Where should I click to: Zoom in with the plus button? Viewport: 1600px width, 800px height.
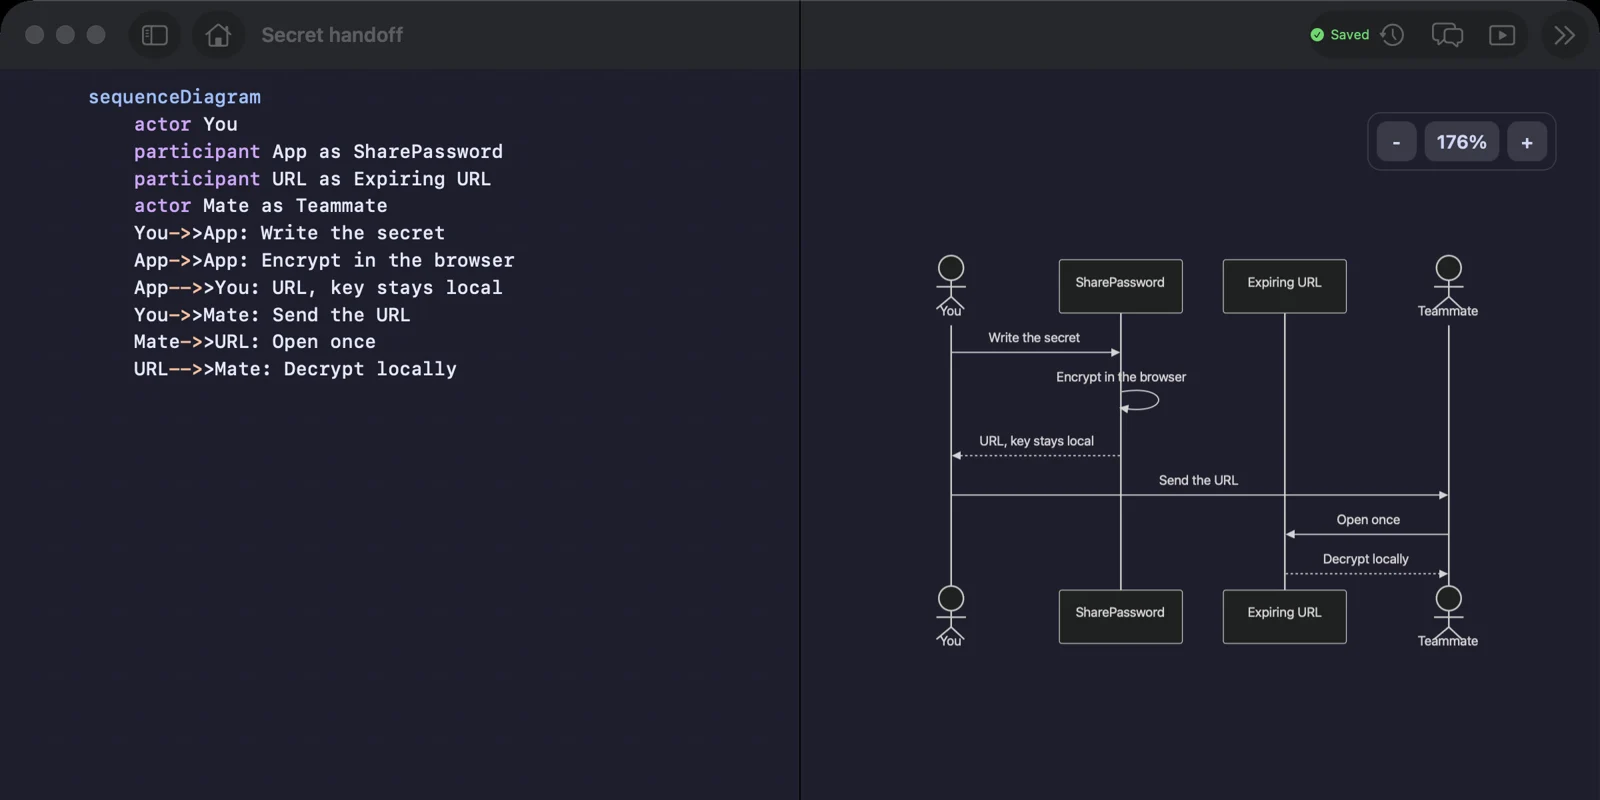point(1527,142)
